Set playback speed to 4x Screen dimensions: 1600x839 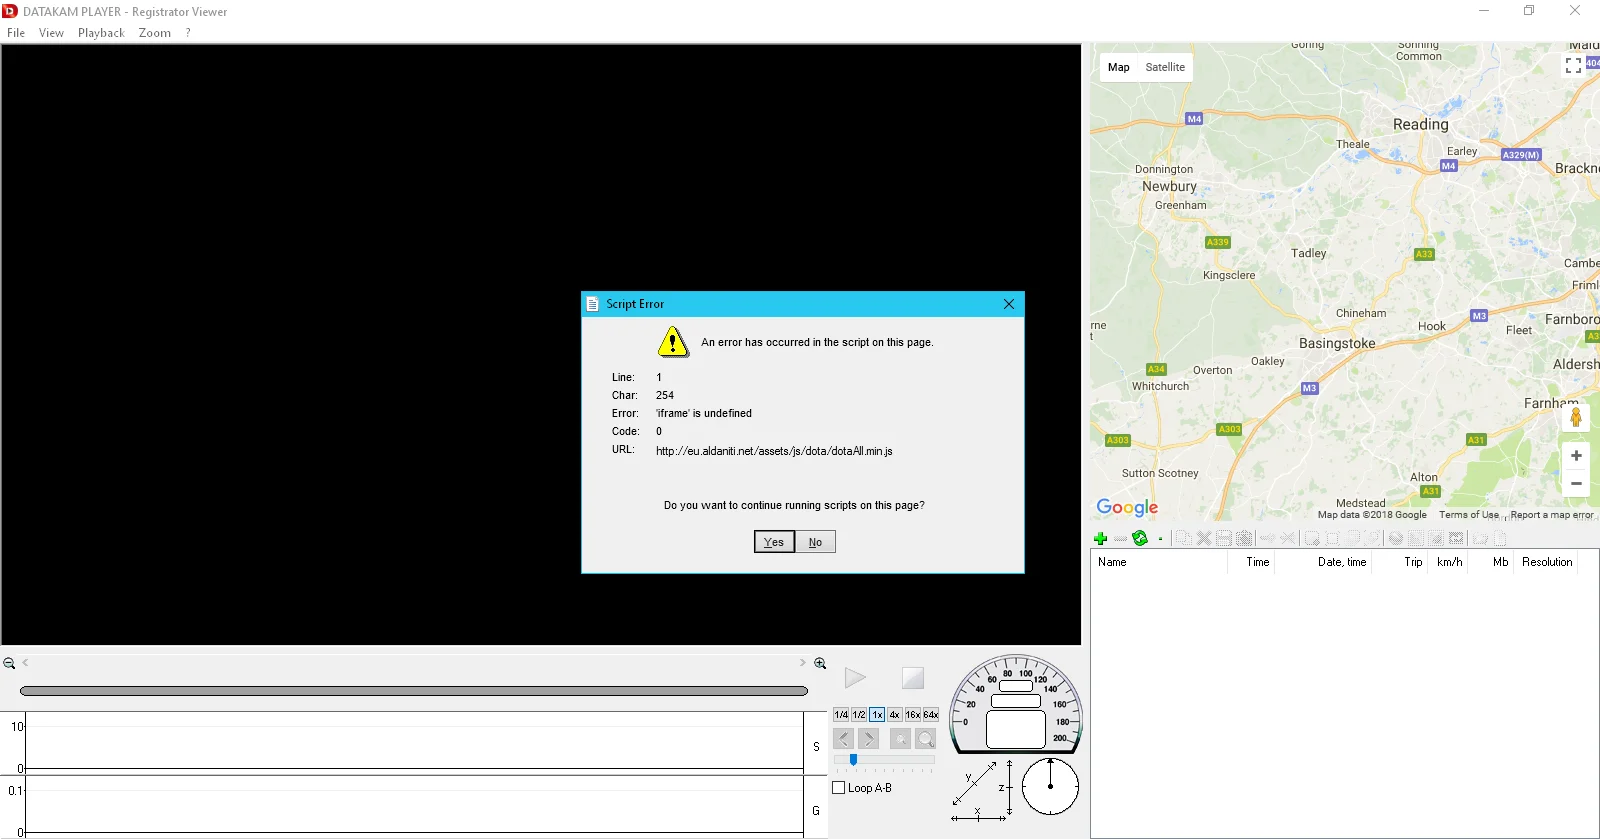(895, 715)
